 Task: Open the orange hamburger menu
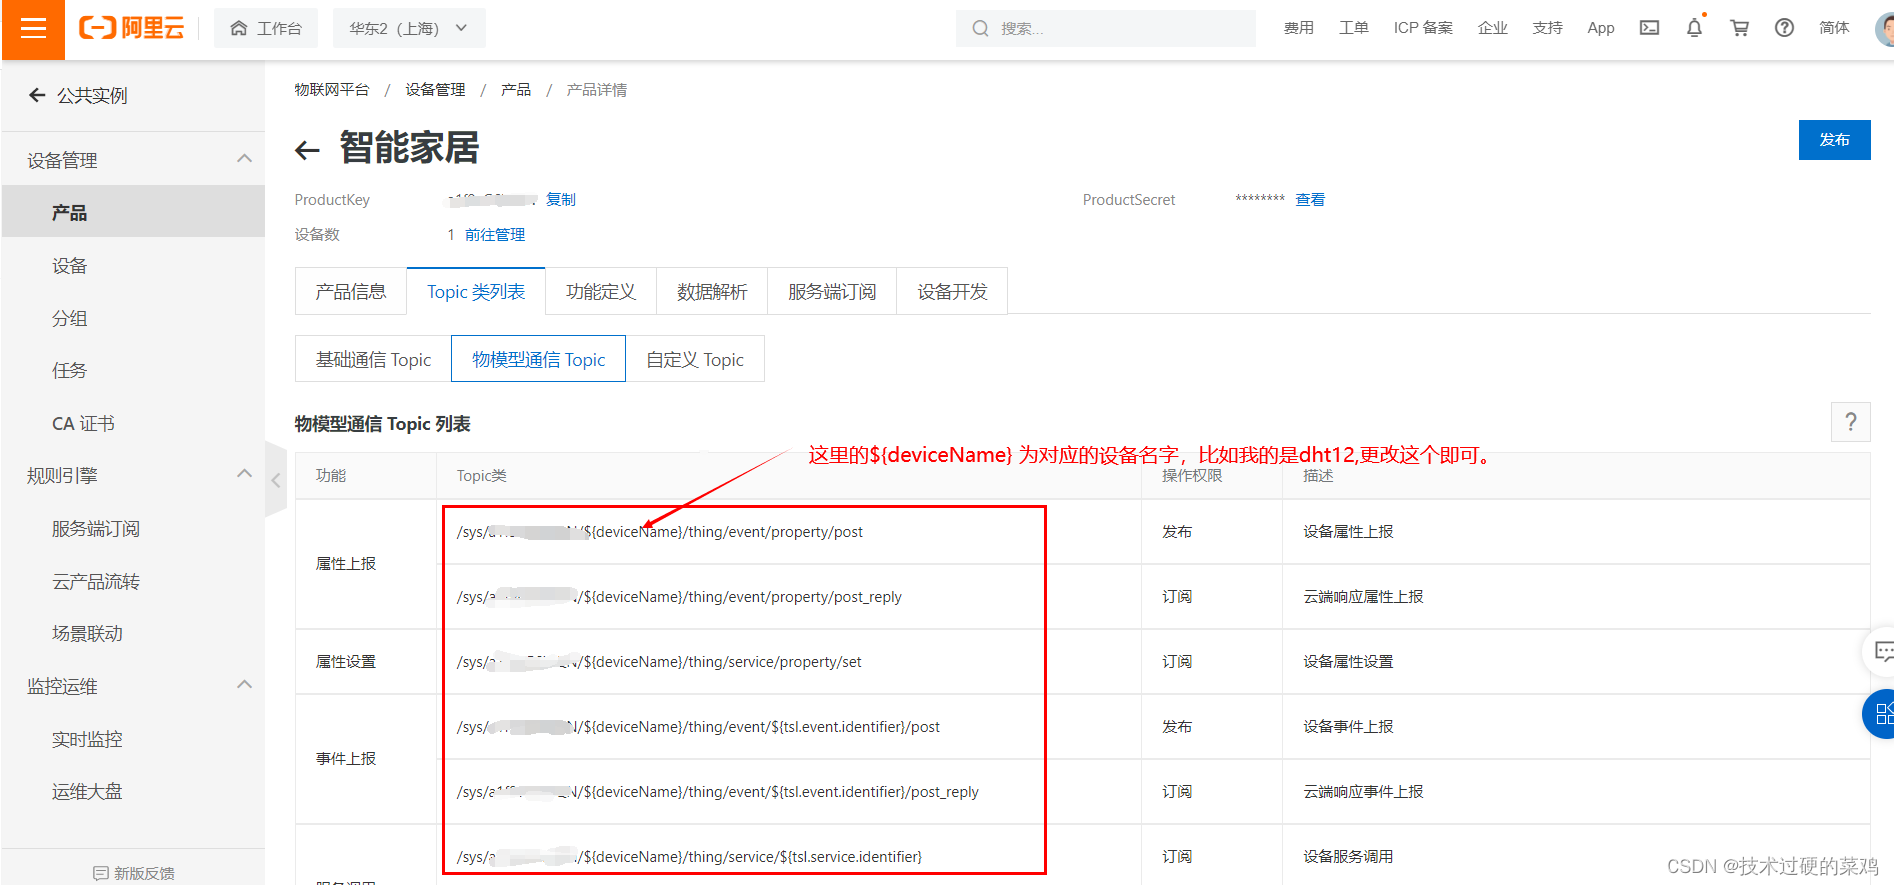[33, 29]
